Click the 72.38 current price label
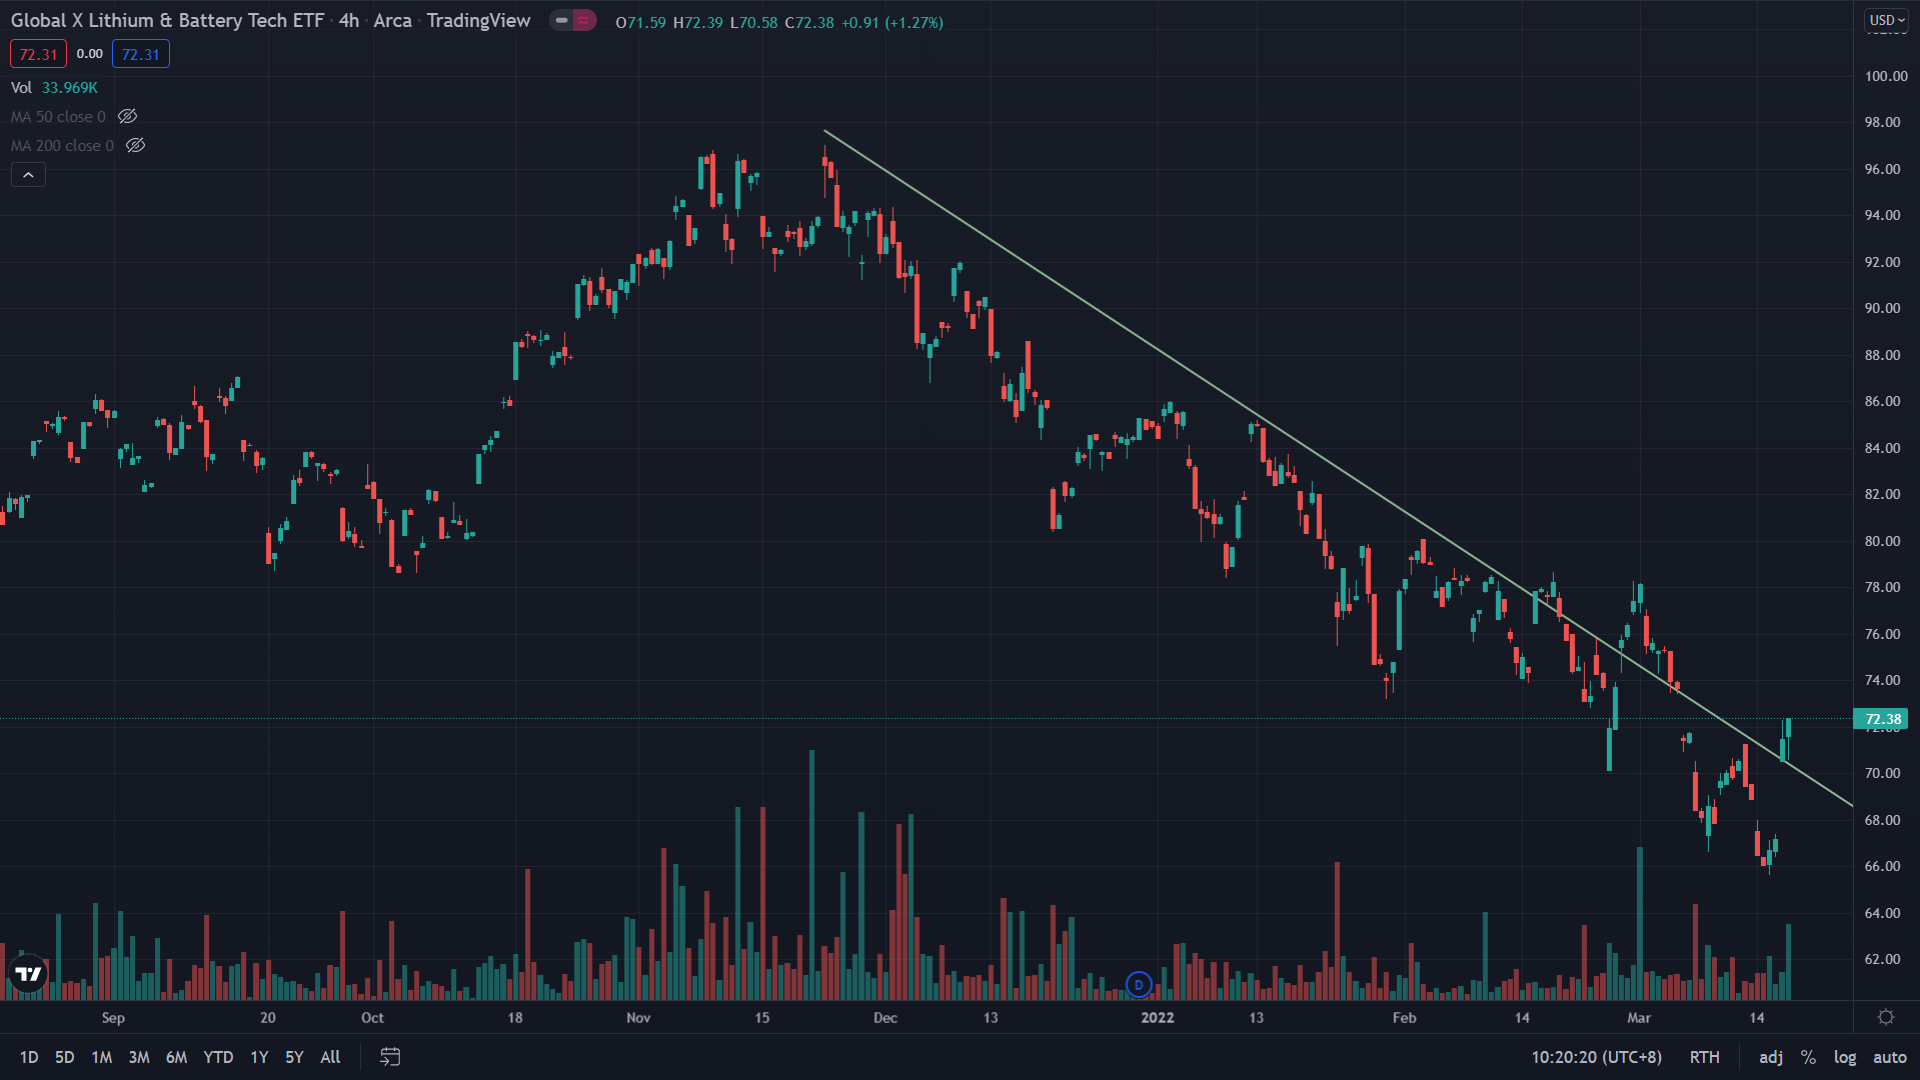The width and height of the screenshot is (1920, 1080). tap(1882, 719)
